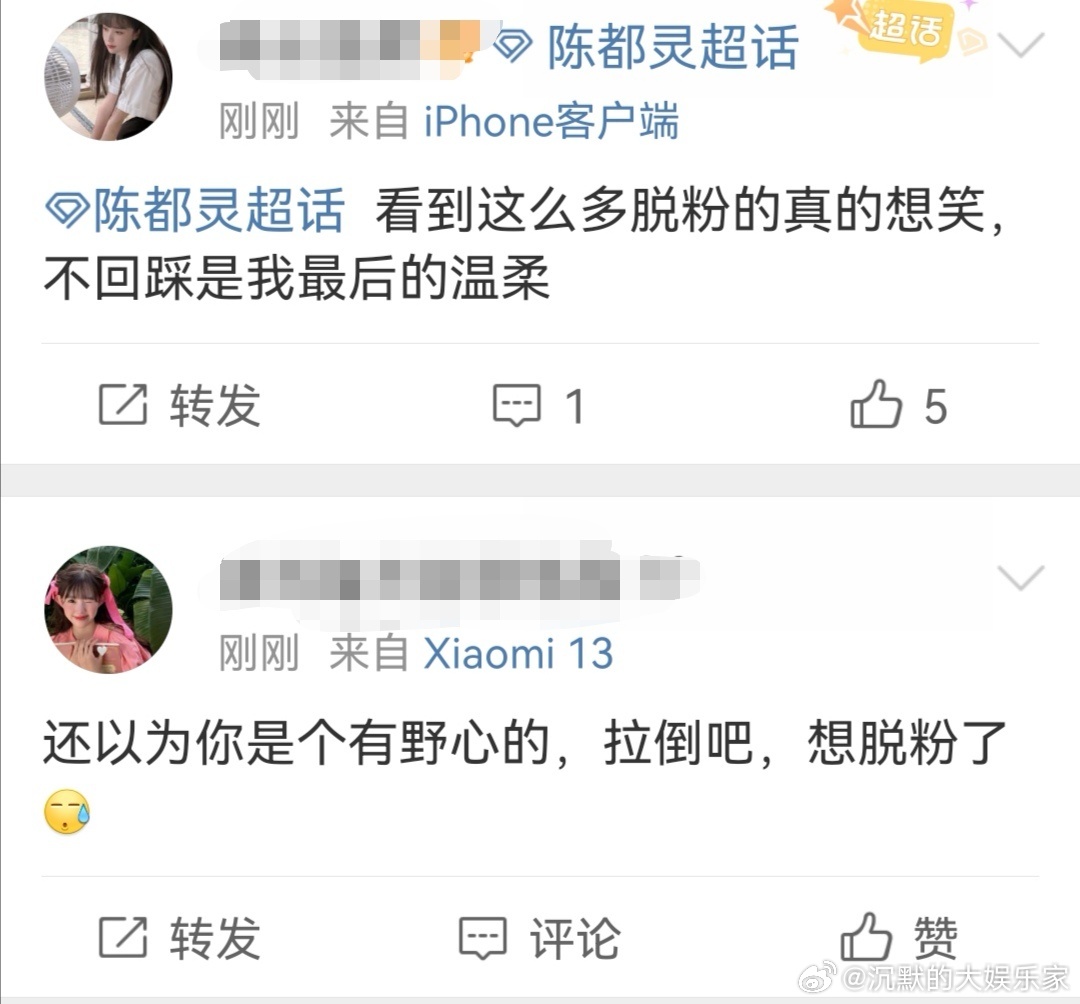
Task: Tap the 转发 label on first post
Action: coord(215,405)
